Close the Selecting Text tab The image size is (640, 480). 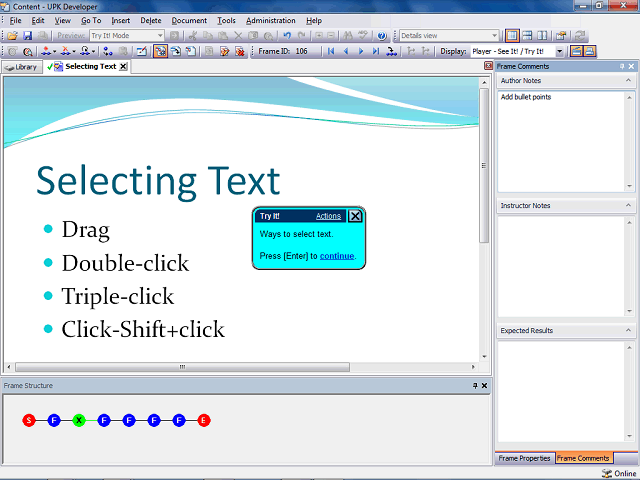[123, 67]
